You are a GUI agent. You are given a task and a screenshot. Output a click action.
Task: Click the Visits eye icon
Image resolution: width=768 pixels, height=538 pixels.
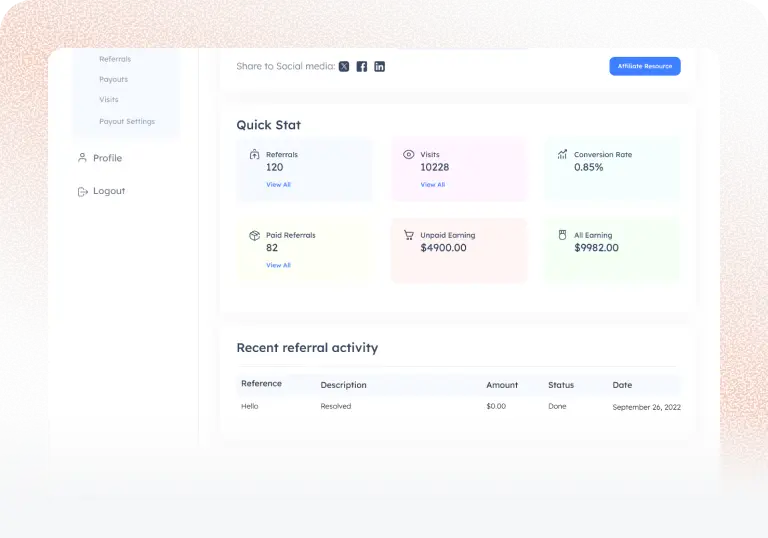coord(408,154)
